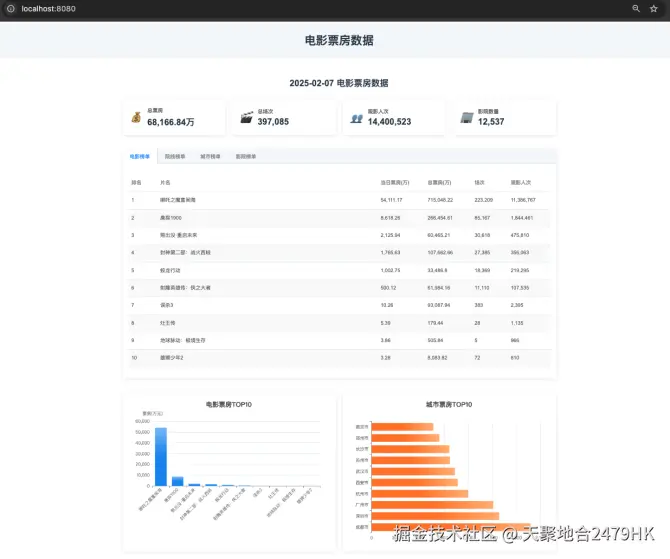This screenshot has width=670, height=559.
Task: Switch to the 影院榜单 tab
Action: pyautogui.click(x=246, y=156)
